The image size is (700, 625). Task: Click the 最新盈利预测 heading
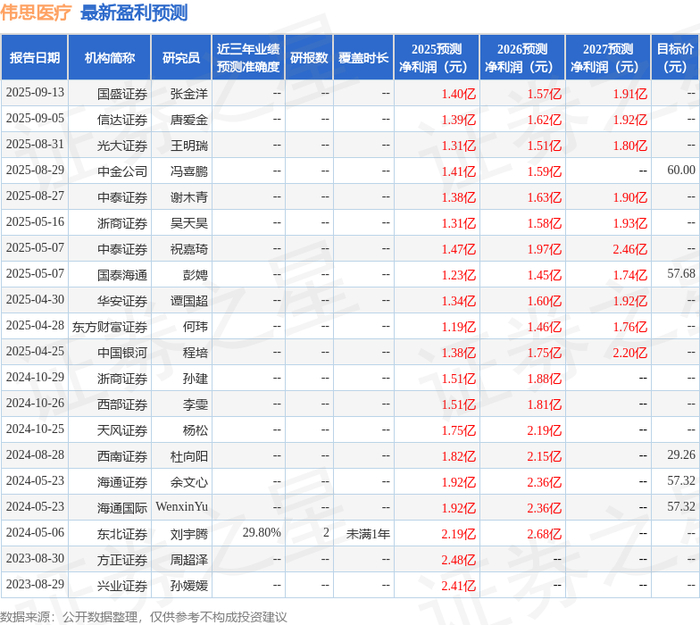pyautogui.click(x=134, y=12)
